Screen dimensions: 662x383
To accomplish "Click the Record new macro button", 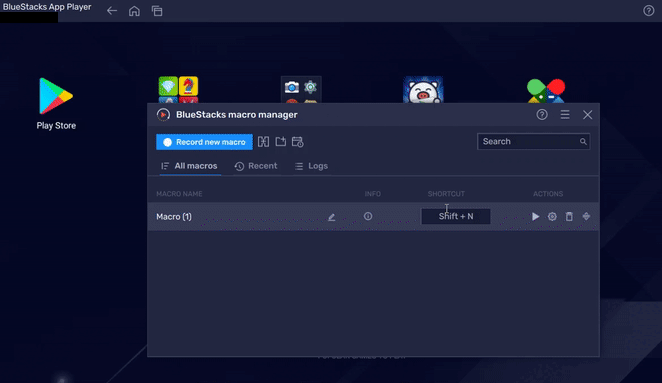I will pyautogui.click(x=204, y=142).
